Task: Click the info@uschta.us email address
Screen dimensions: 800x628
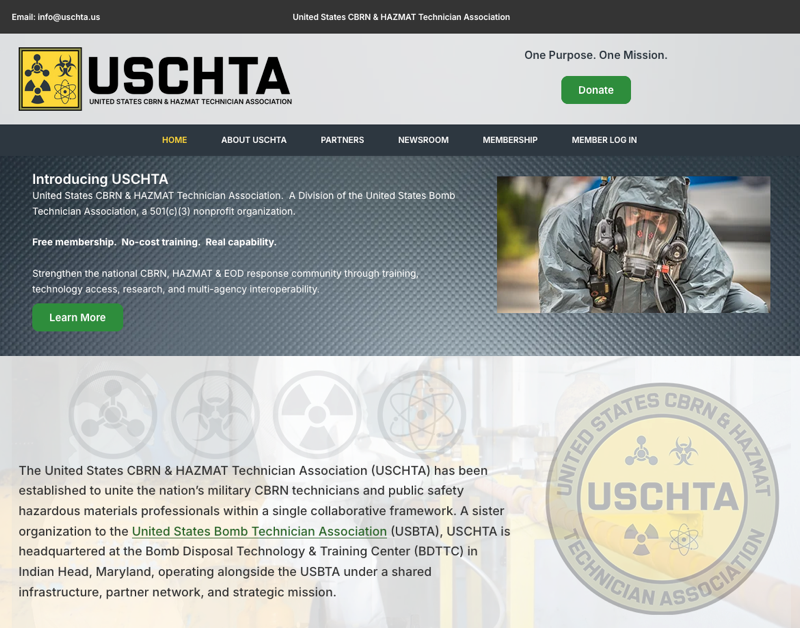Action: (68, 17)
